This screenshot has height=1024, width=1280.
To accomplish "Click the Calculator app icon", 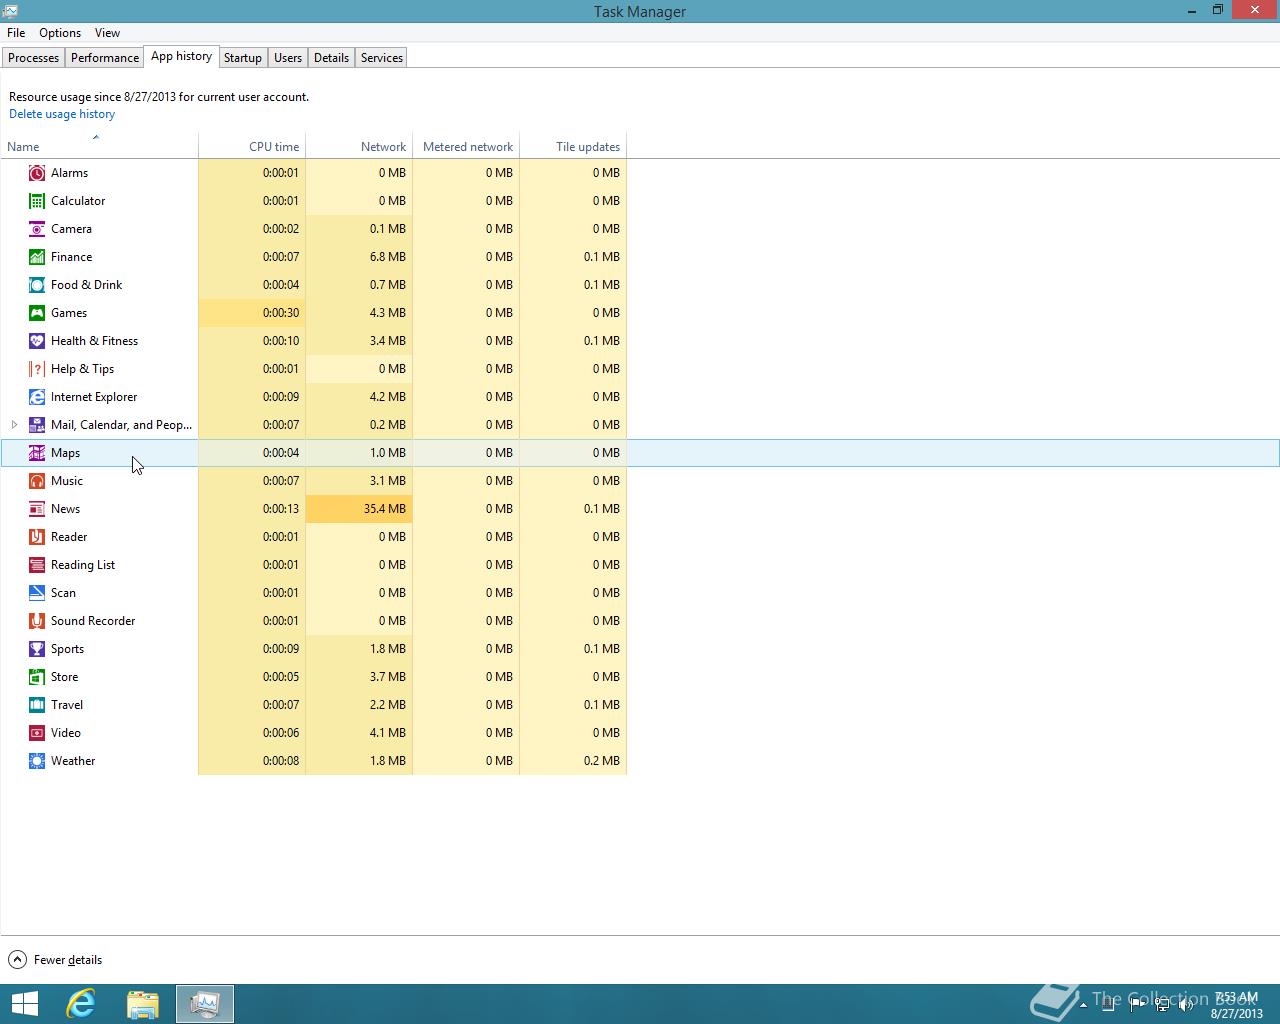I will pos(37,201).
